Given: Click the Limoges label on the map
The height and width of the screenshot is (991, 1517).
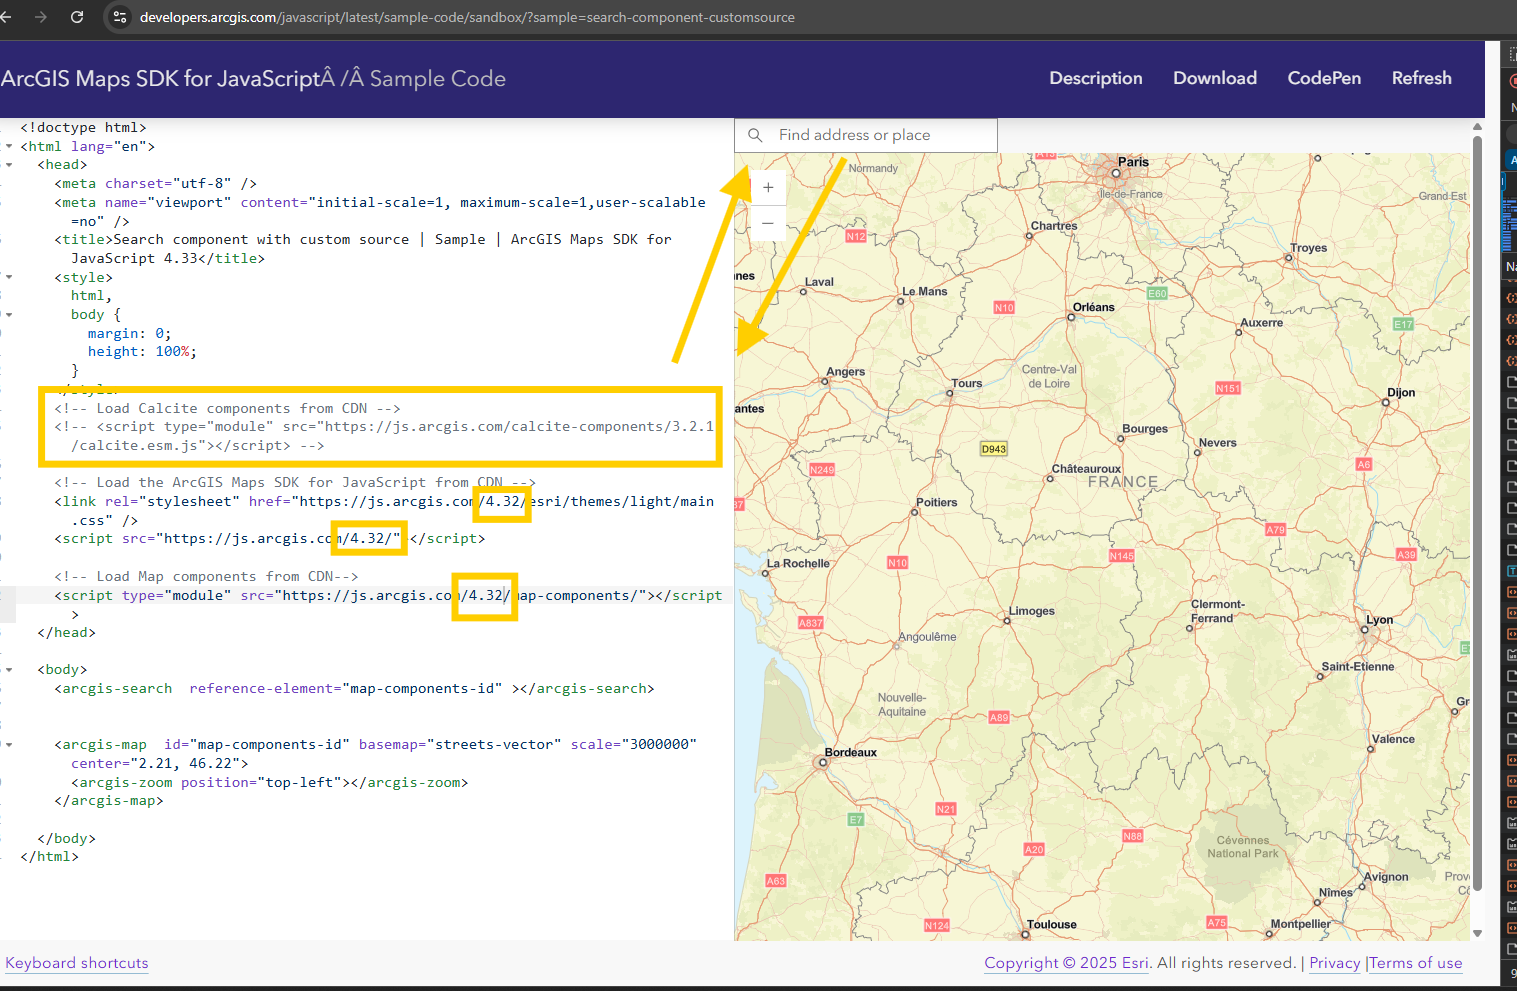Looking at the screenshot, I should click(1031, 611).
